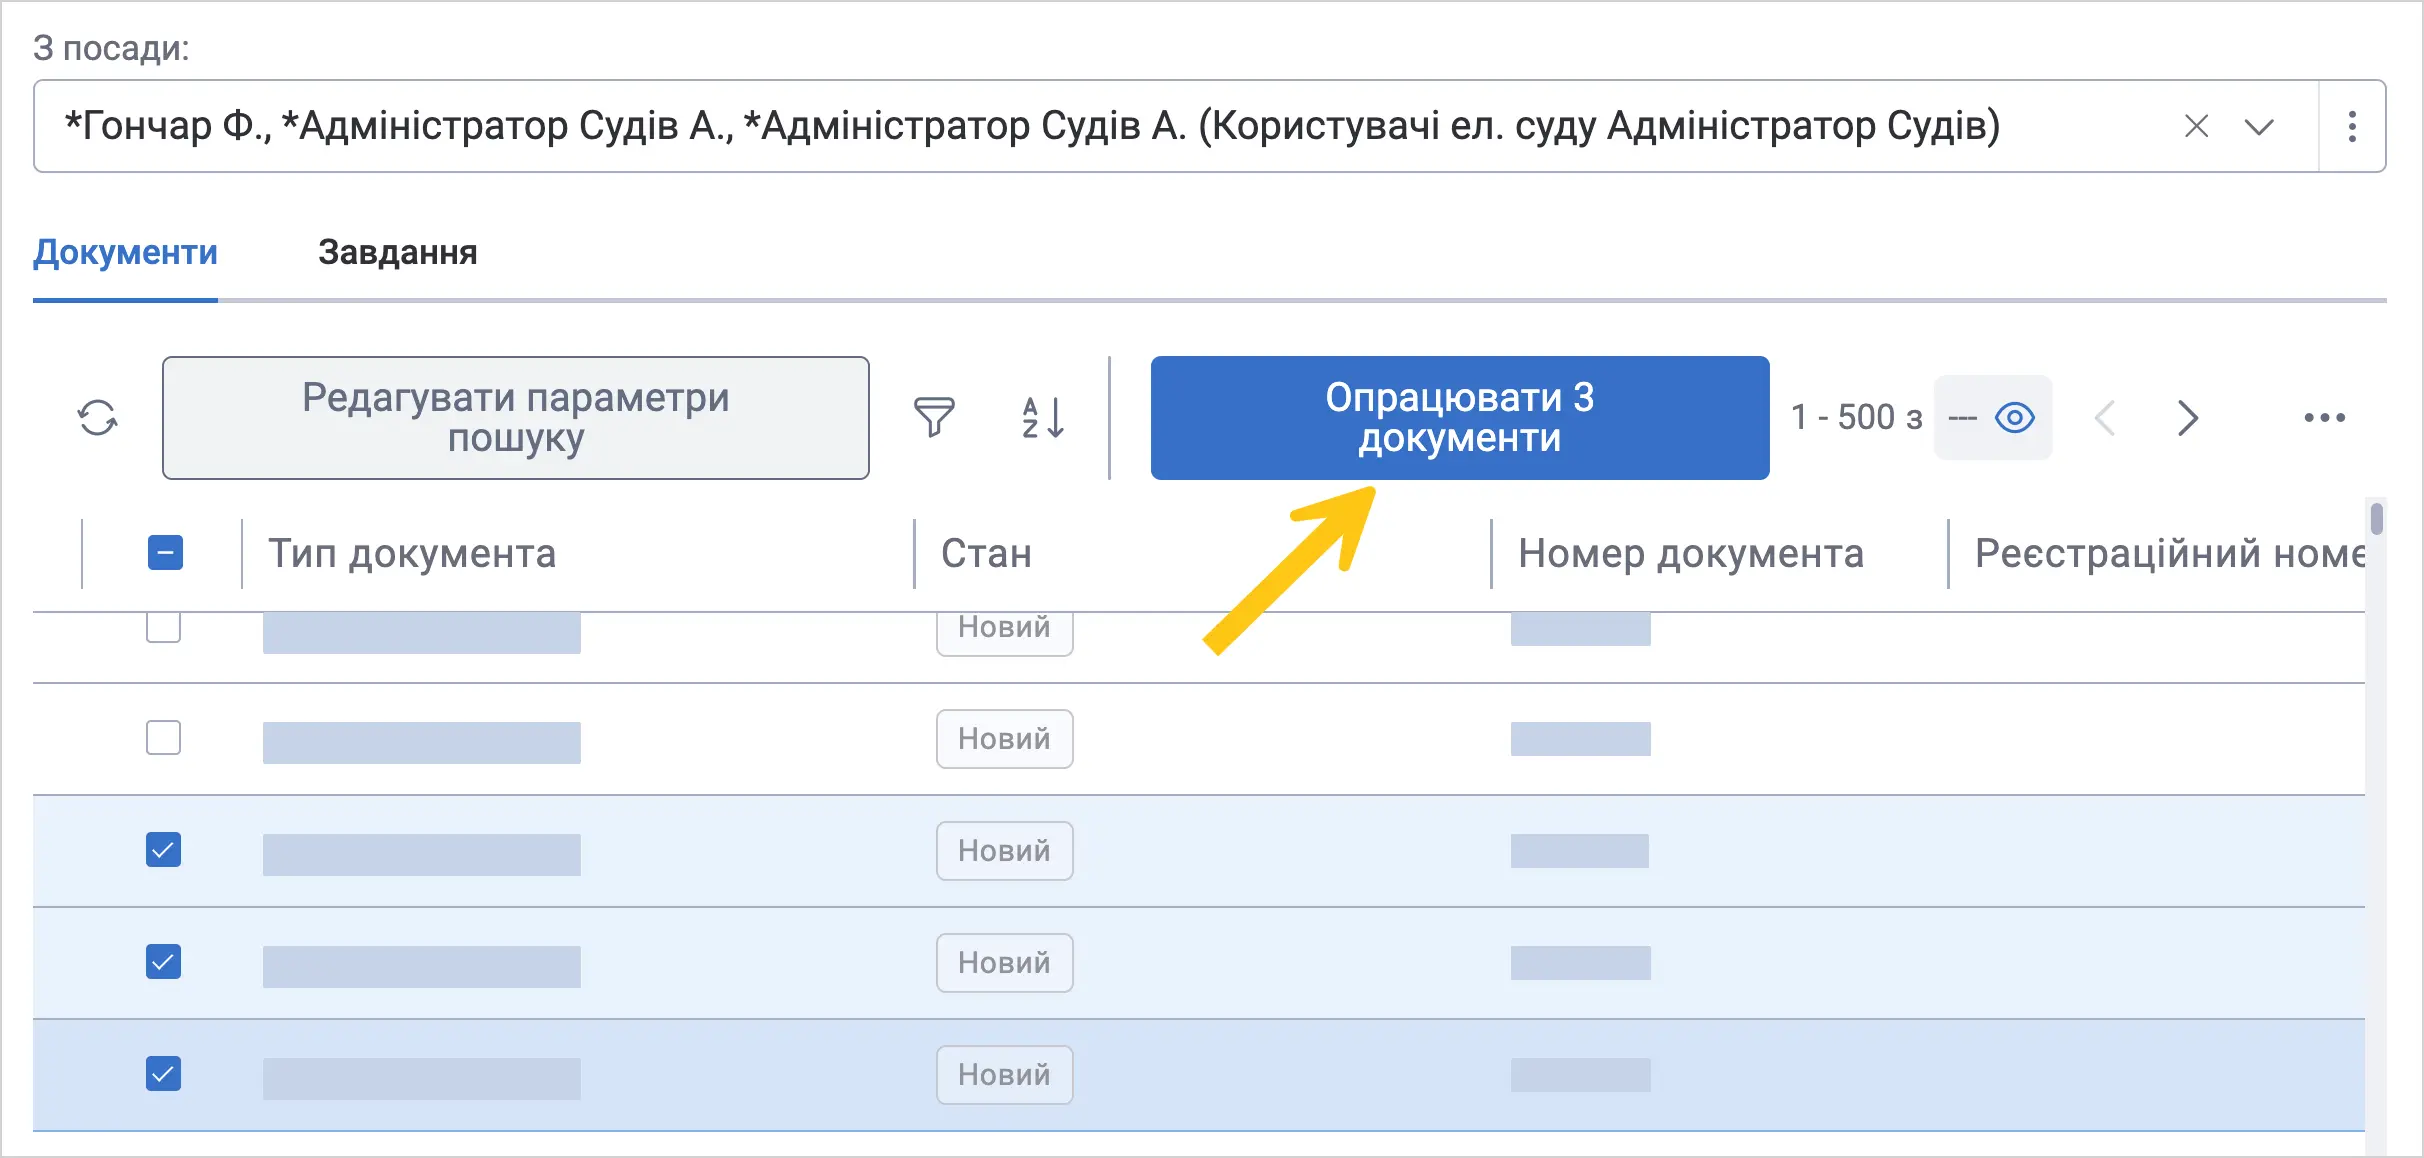Click Опрацювати 3 документи button
The height and width of the screenshot is (1158, 2424).
coord(1460,418)
